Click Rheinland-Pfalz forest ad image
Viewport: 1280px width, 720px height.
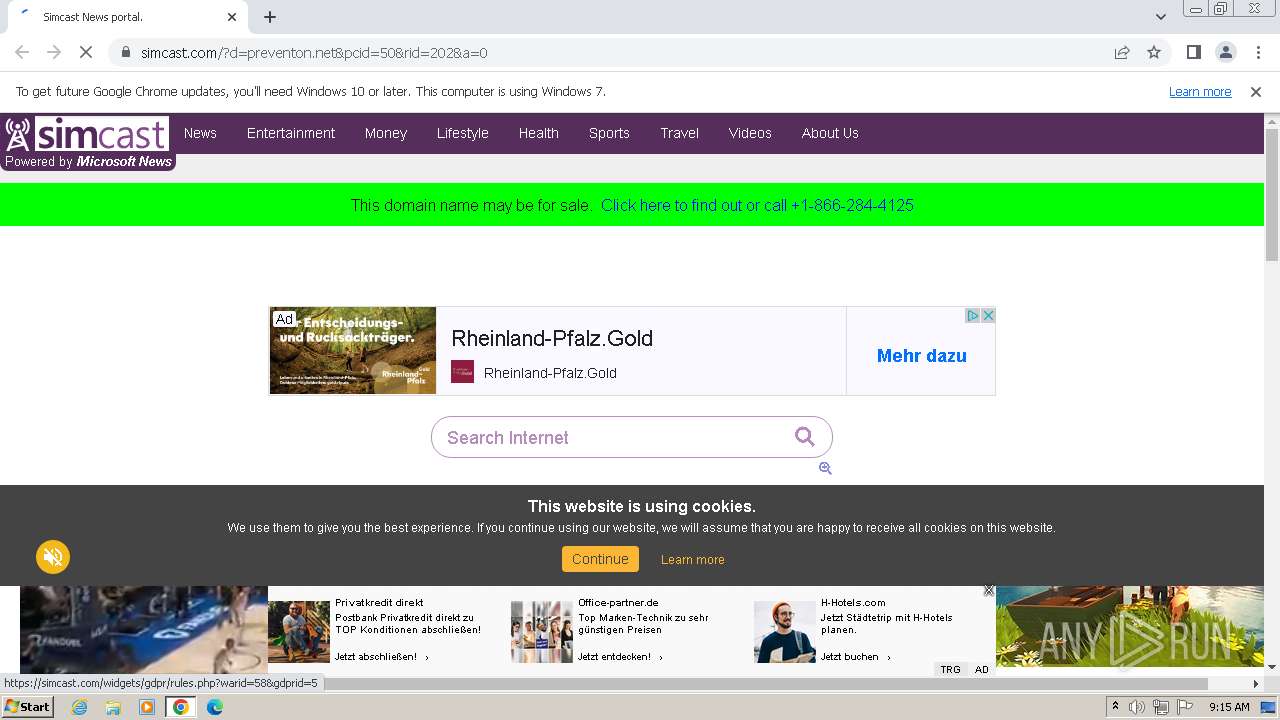(x=353, y=351)
